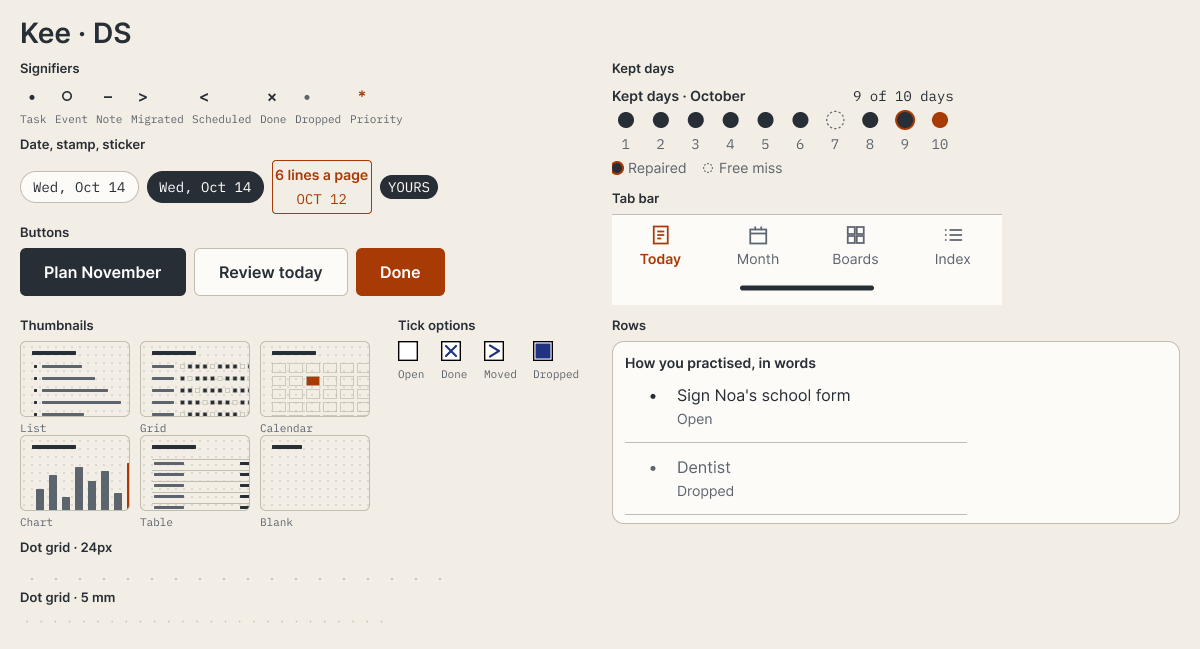
Task: Select the Migrated arrow signifier
Action: (143, 97)
